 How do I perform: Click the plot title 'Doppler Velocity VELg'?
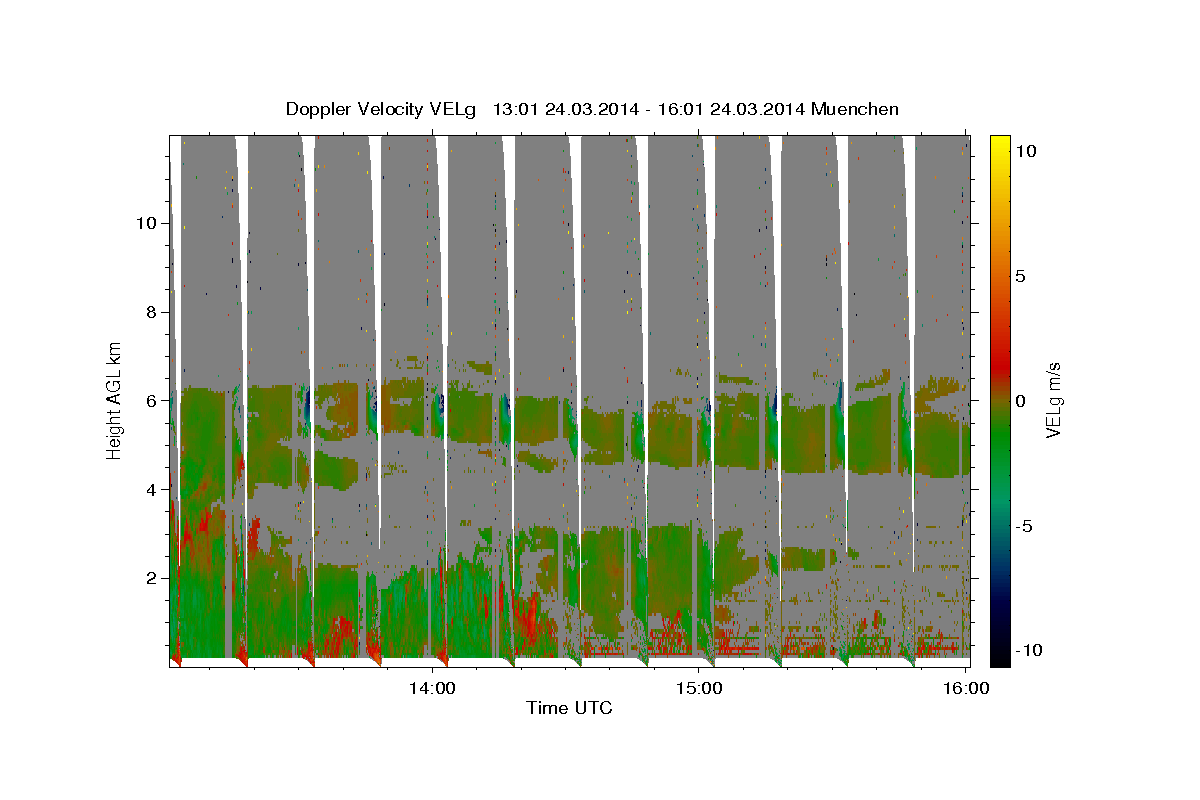(x=381, y=109)
